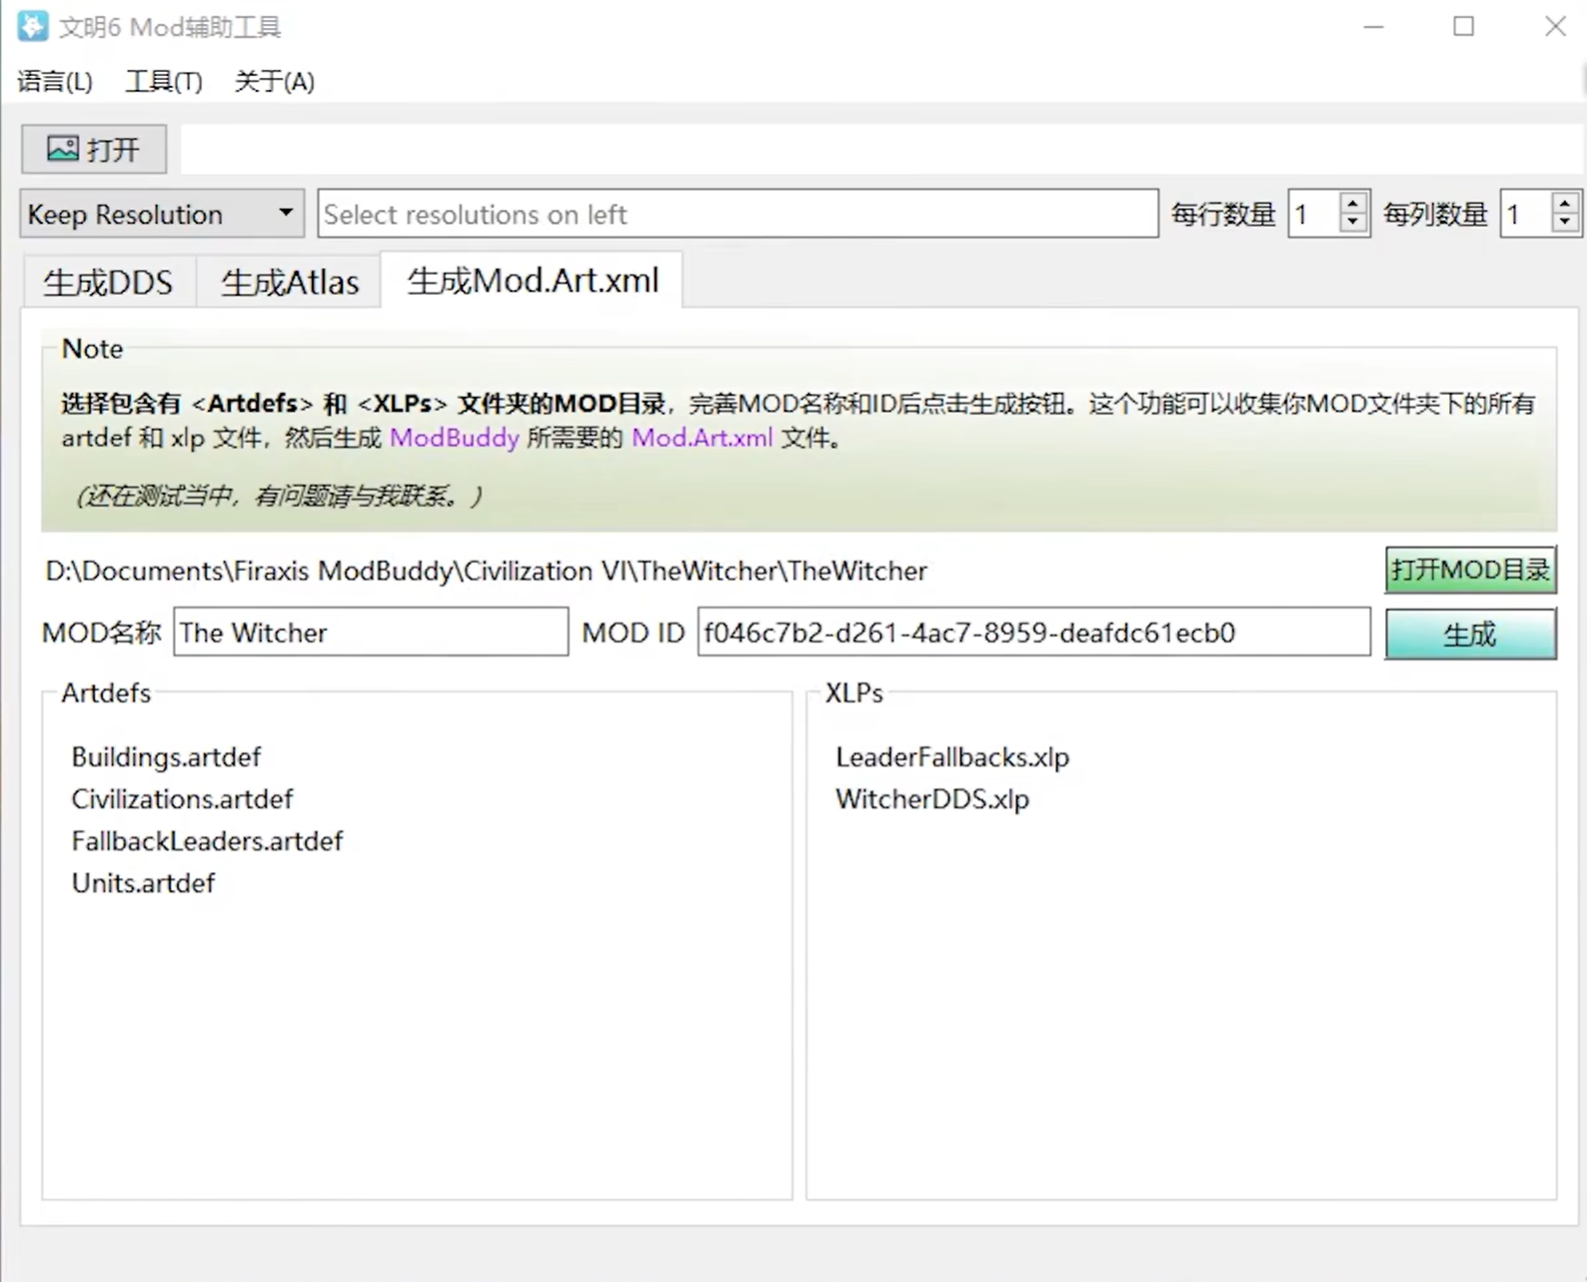This screenshot has height=1282, width=1587.
Task: Click the app icon in the title bar
Action: tap(32, 26)
